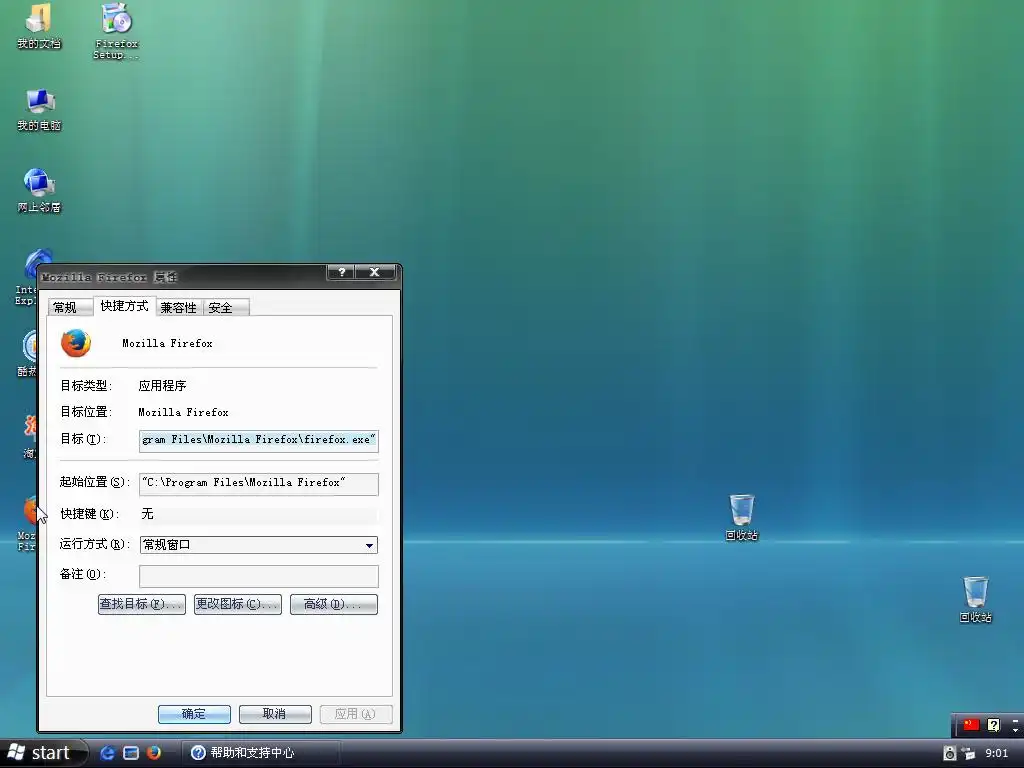This screenshot has width=1024, height=768.
Task: Close the Mozilla Firefox properties dialog
Action: [375, 272]
